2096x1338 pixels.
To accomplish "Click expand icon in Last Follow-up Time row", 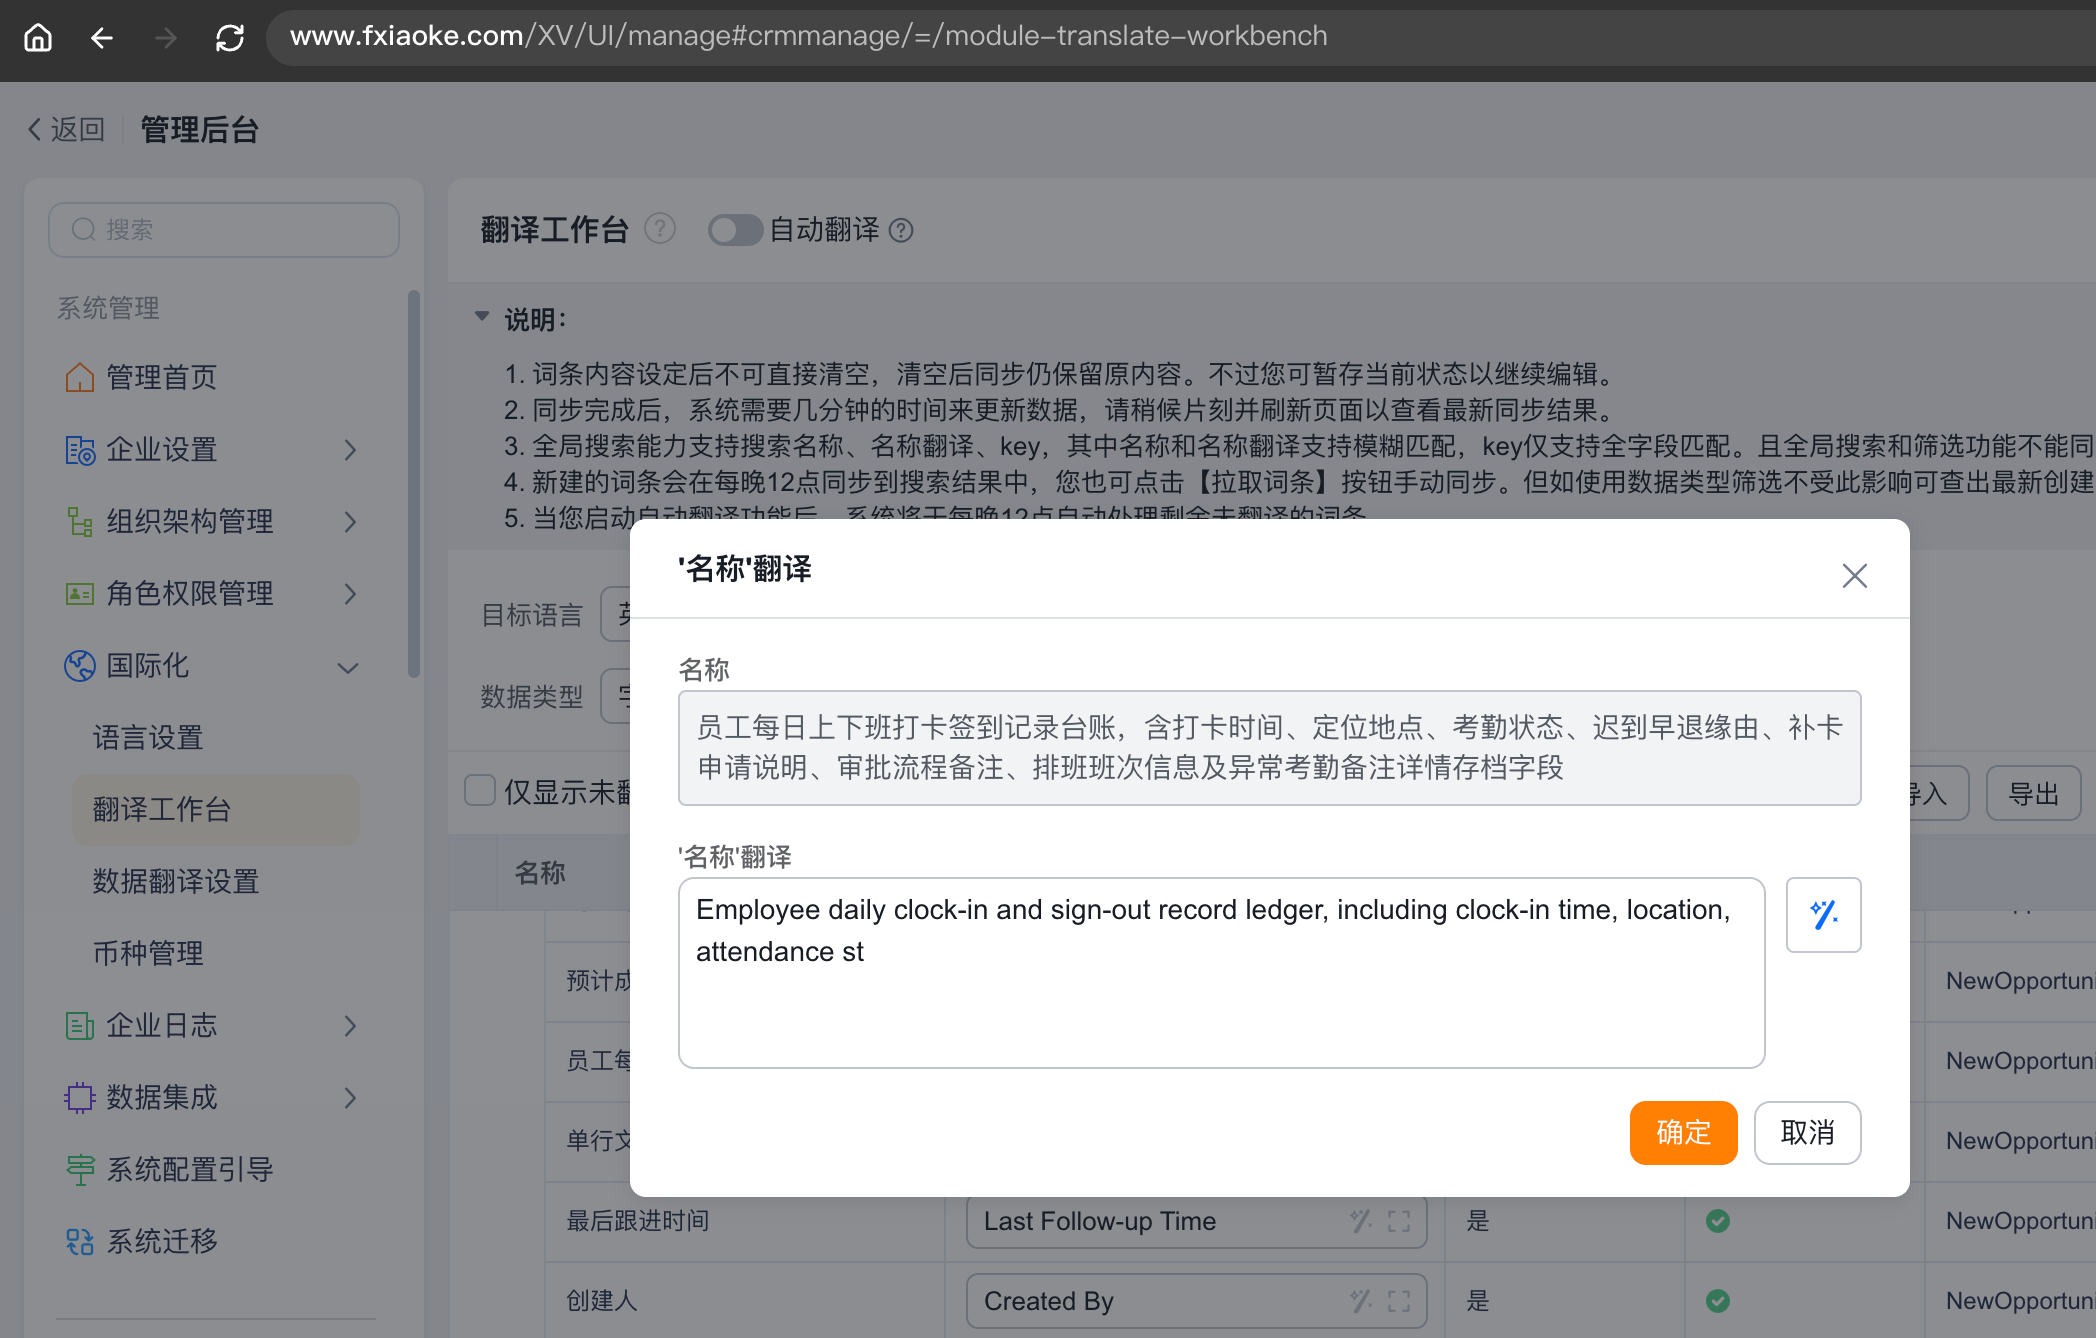I will [1399, 1221].
